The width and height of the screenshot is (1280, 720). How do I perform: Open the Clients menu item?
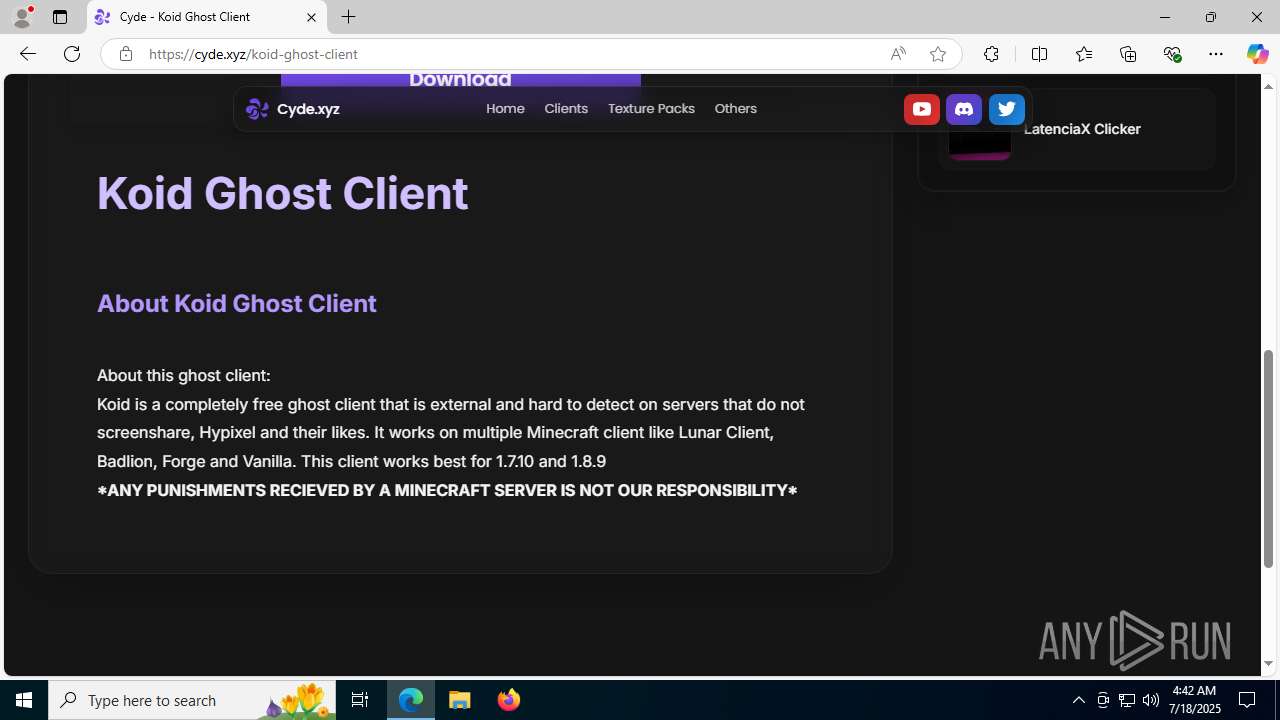click(566, 109)
